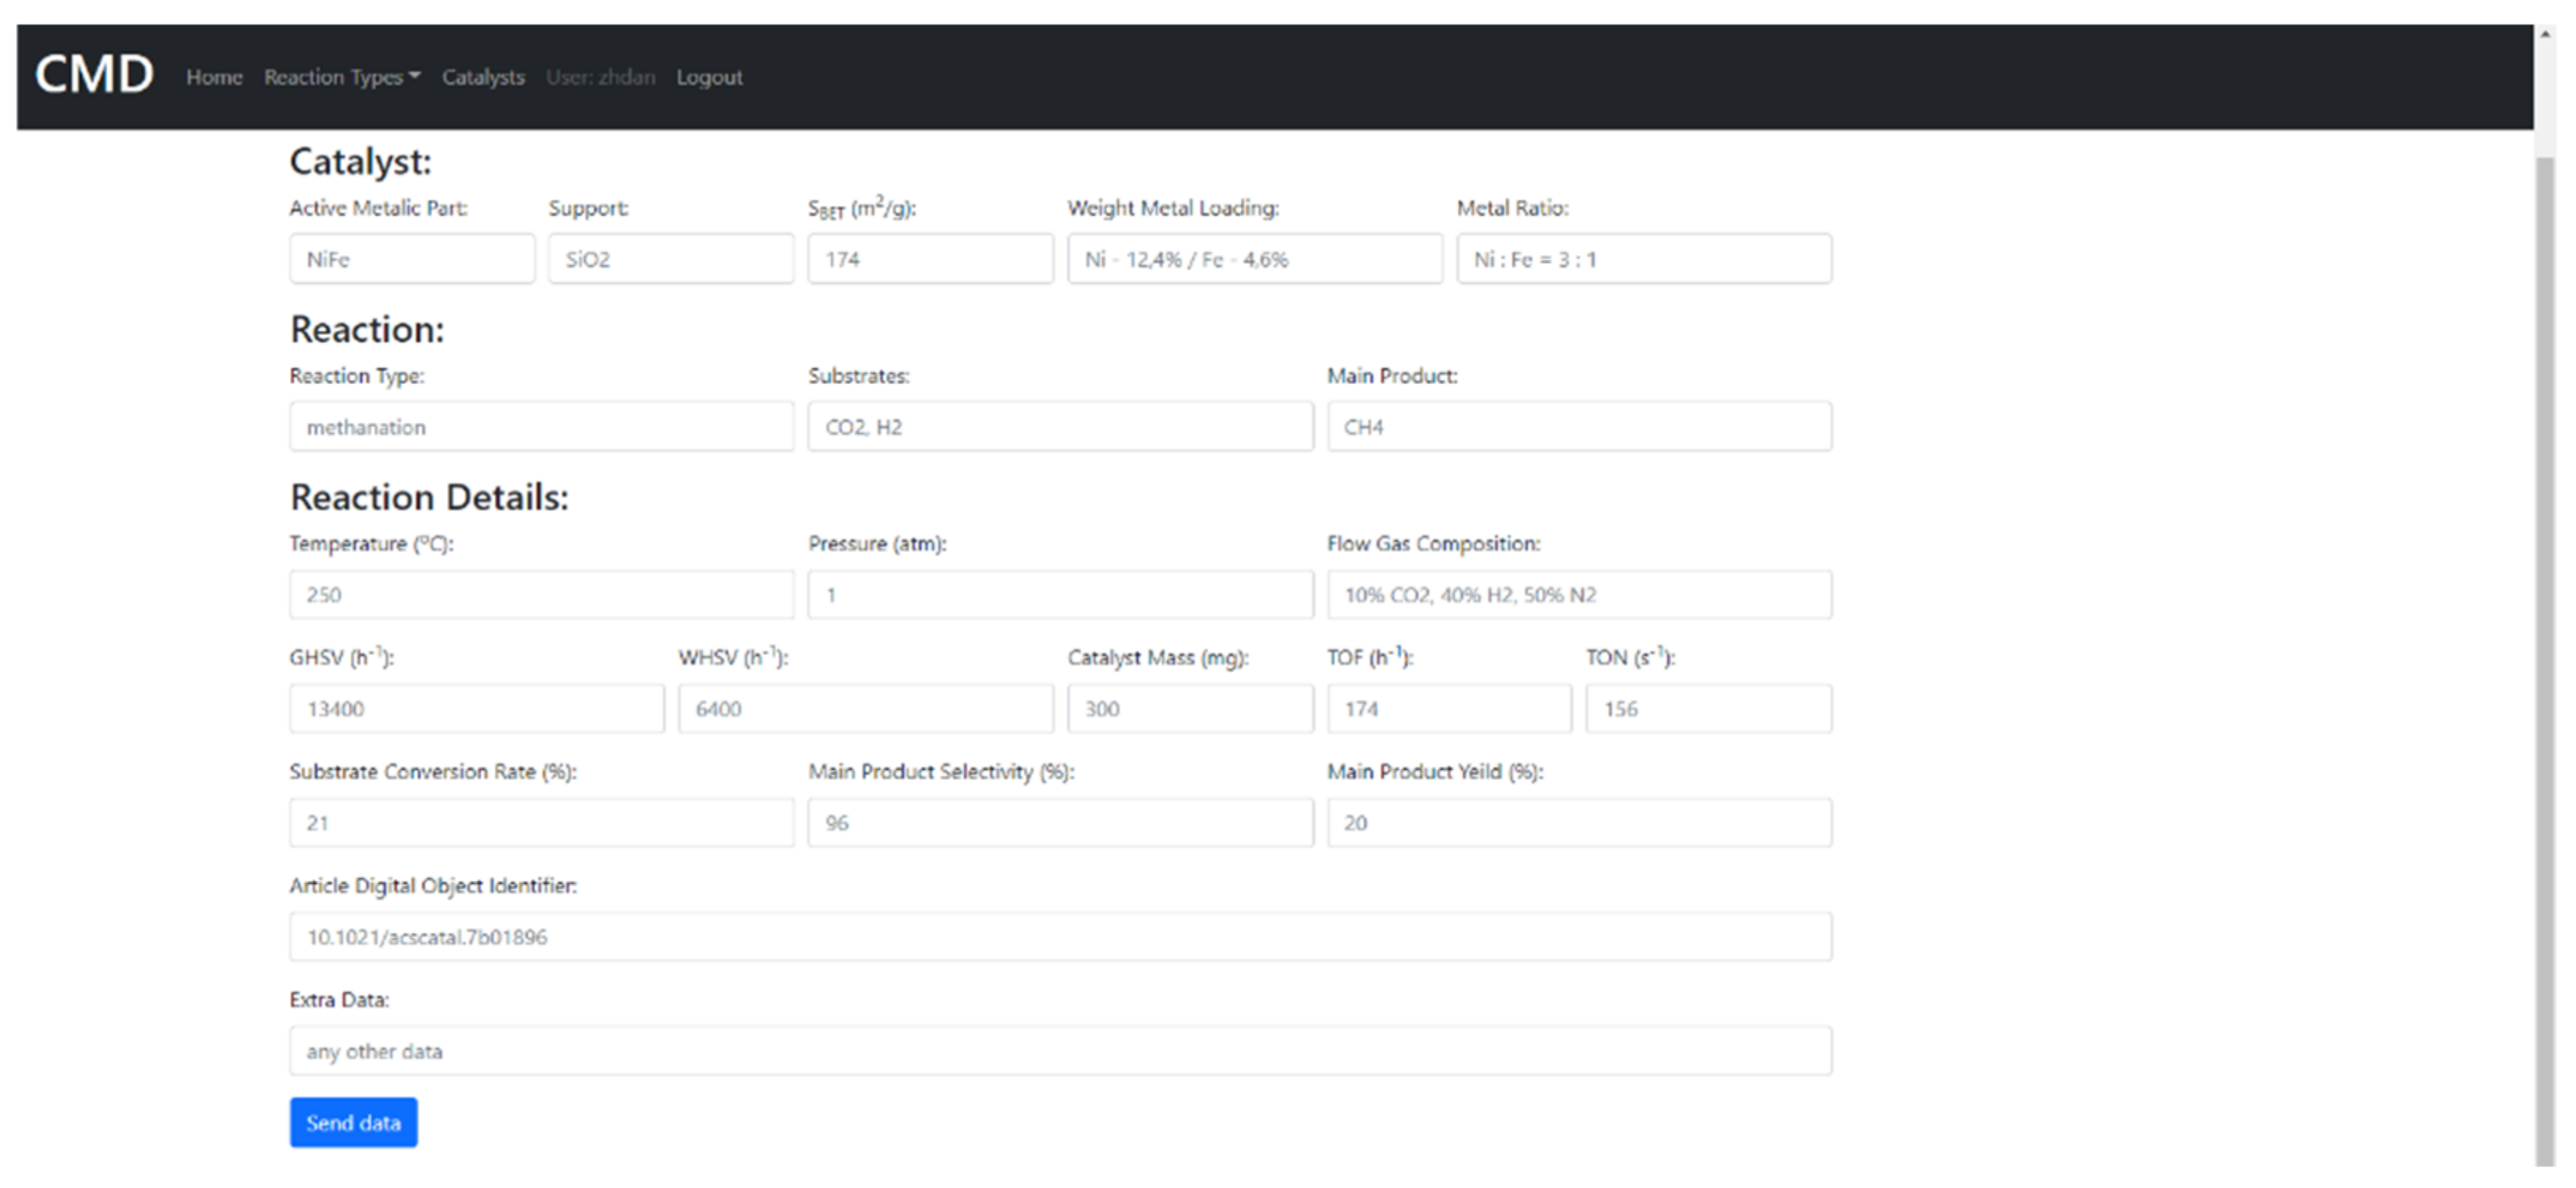Focus the Reaction Type field
Viewport: 2576px width, 1188px height.
[541, 427]
